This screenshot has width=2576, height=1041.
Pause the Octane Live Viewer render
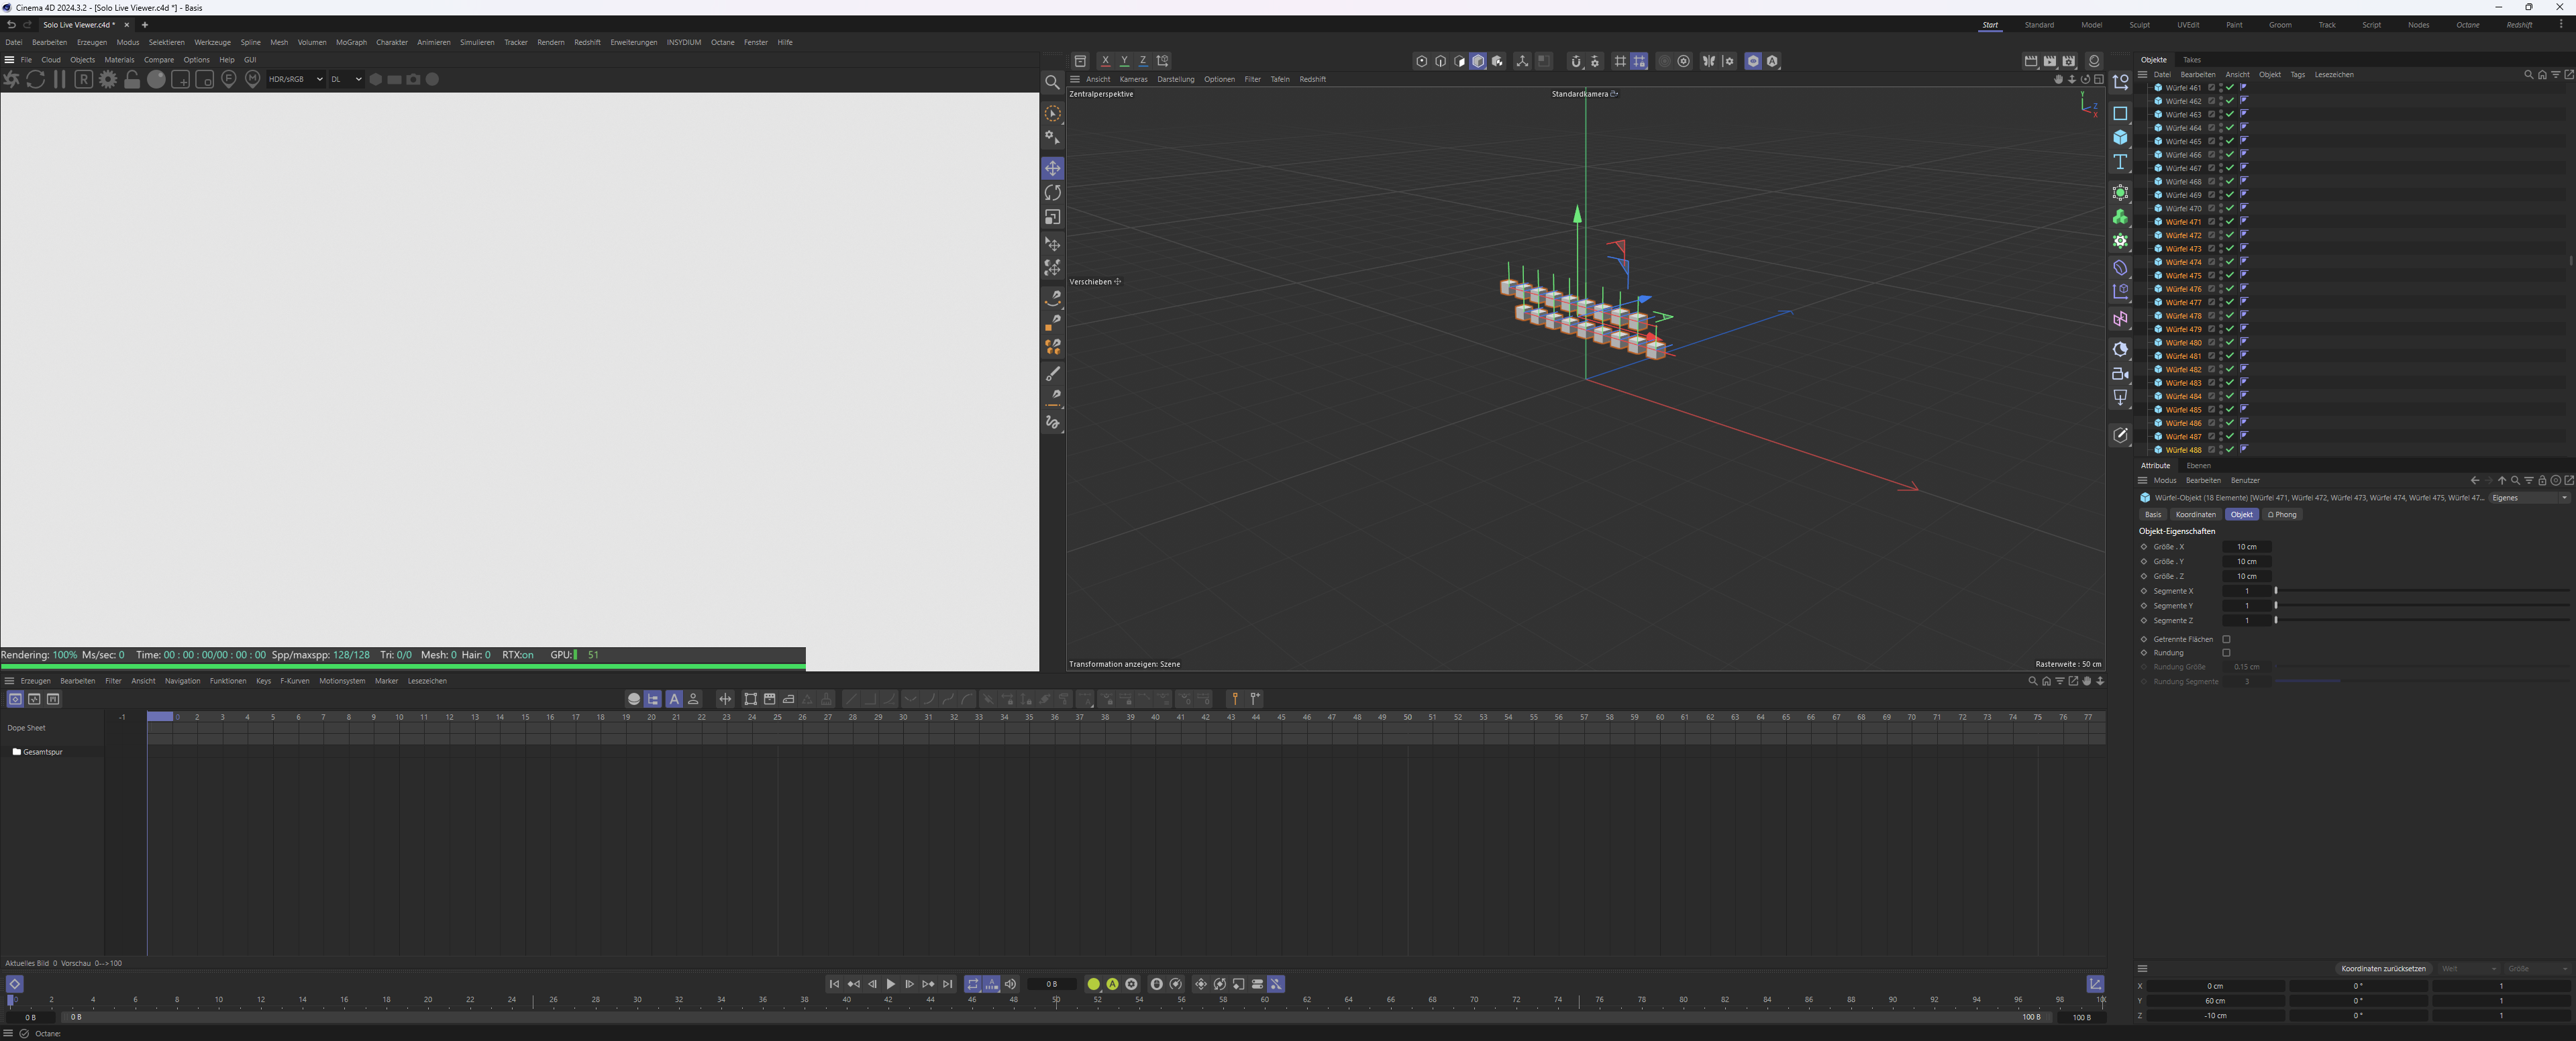click(59, 79)
